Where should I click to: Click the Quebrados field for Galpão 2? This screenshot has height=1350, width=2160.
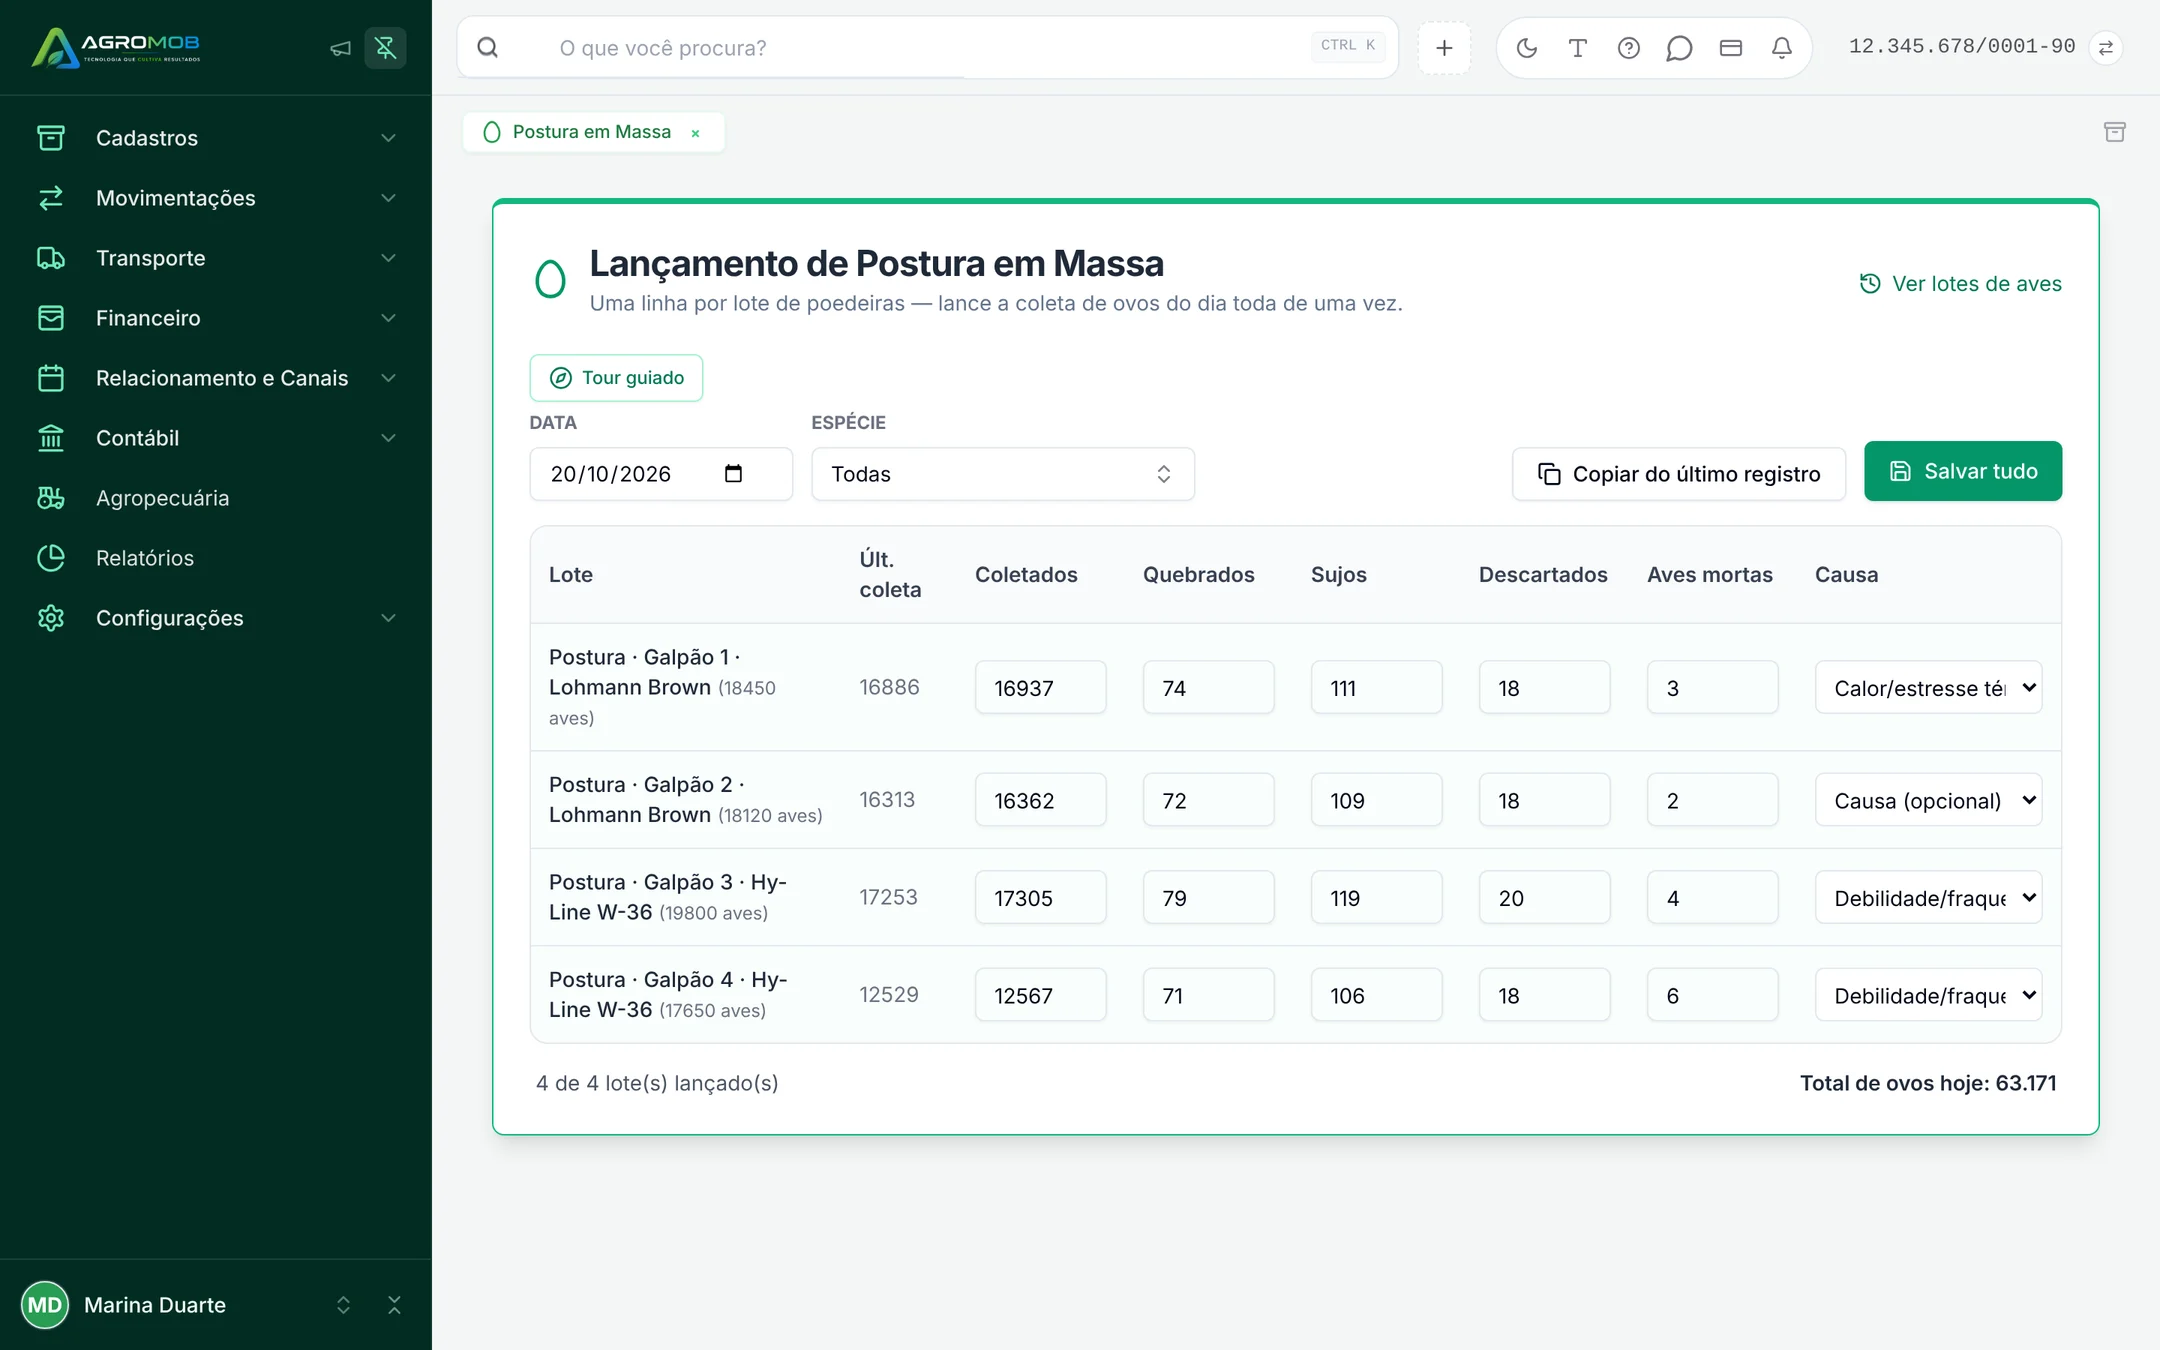1208,800
